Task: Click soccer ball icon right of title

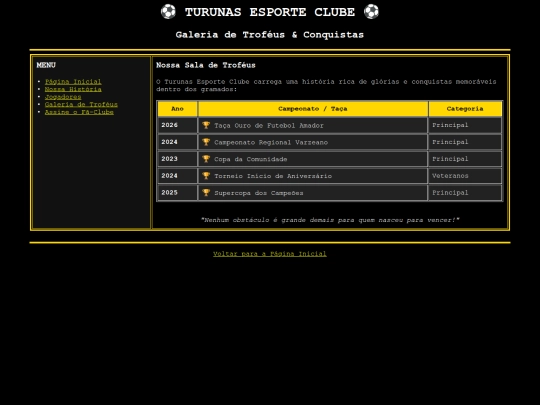Action: (x=371, y=12)
